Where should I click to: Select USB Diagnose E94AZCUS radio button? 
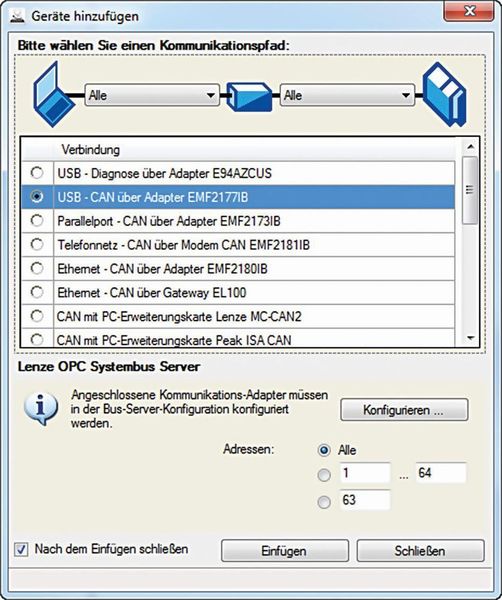pyautogui.click(x=37, y=173)
